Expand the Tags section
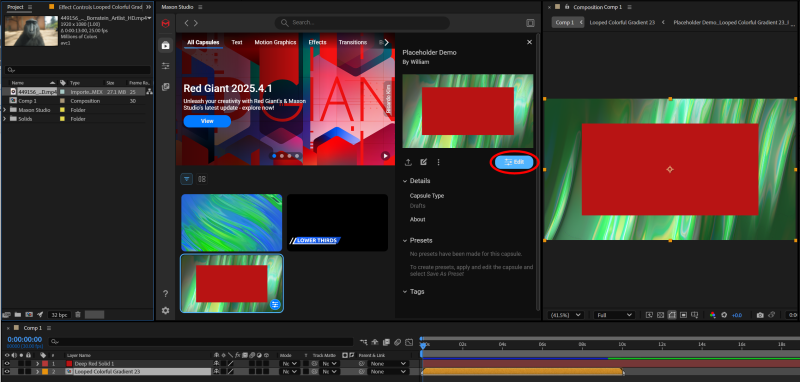 coord(405,292)
